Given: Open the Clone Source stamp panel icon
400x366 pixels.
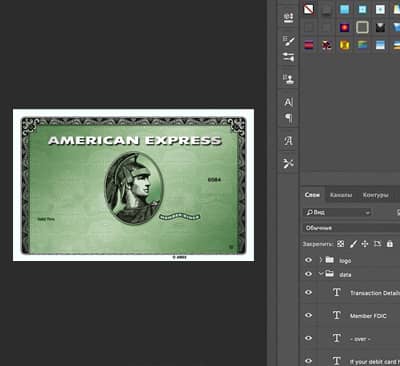Looking at the screenshot, I should click(288, 79).
